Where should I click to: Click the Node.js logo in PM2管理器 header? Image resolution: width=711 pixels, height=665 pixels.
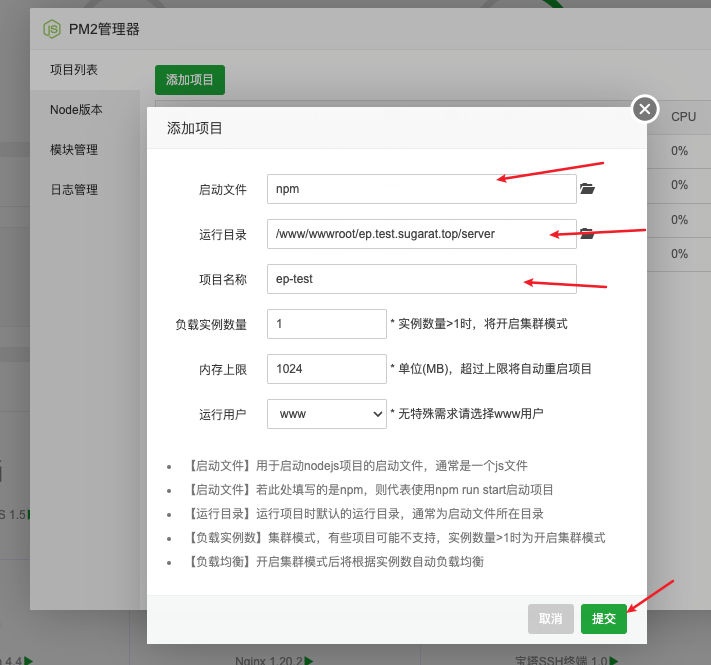52,29
